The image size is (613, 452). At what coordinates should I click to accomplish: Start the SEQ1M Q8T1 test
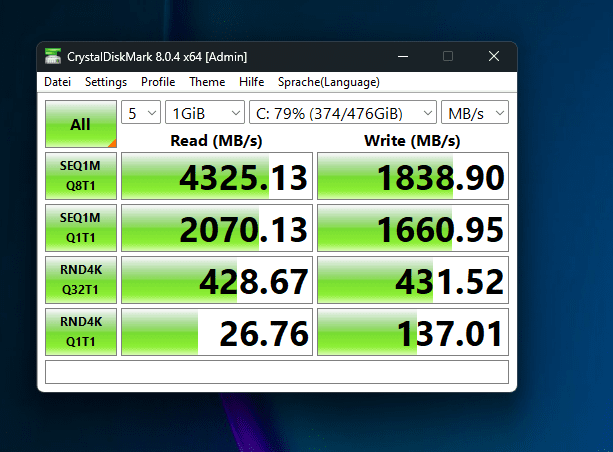pyautogui.click(x=81, y=176)
